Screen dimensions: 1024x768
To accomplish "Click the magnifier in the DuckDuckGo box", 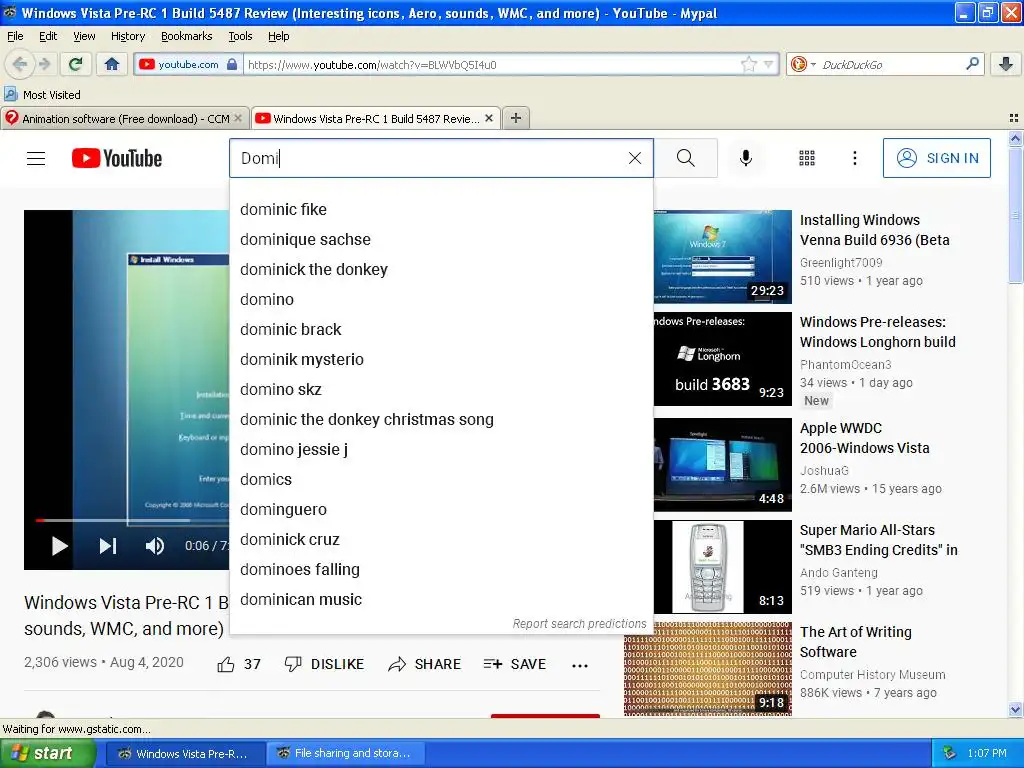I will pyautogui.click(x=972, y=64).
